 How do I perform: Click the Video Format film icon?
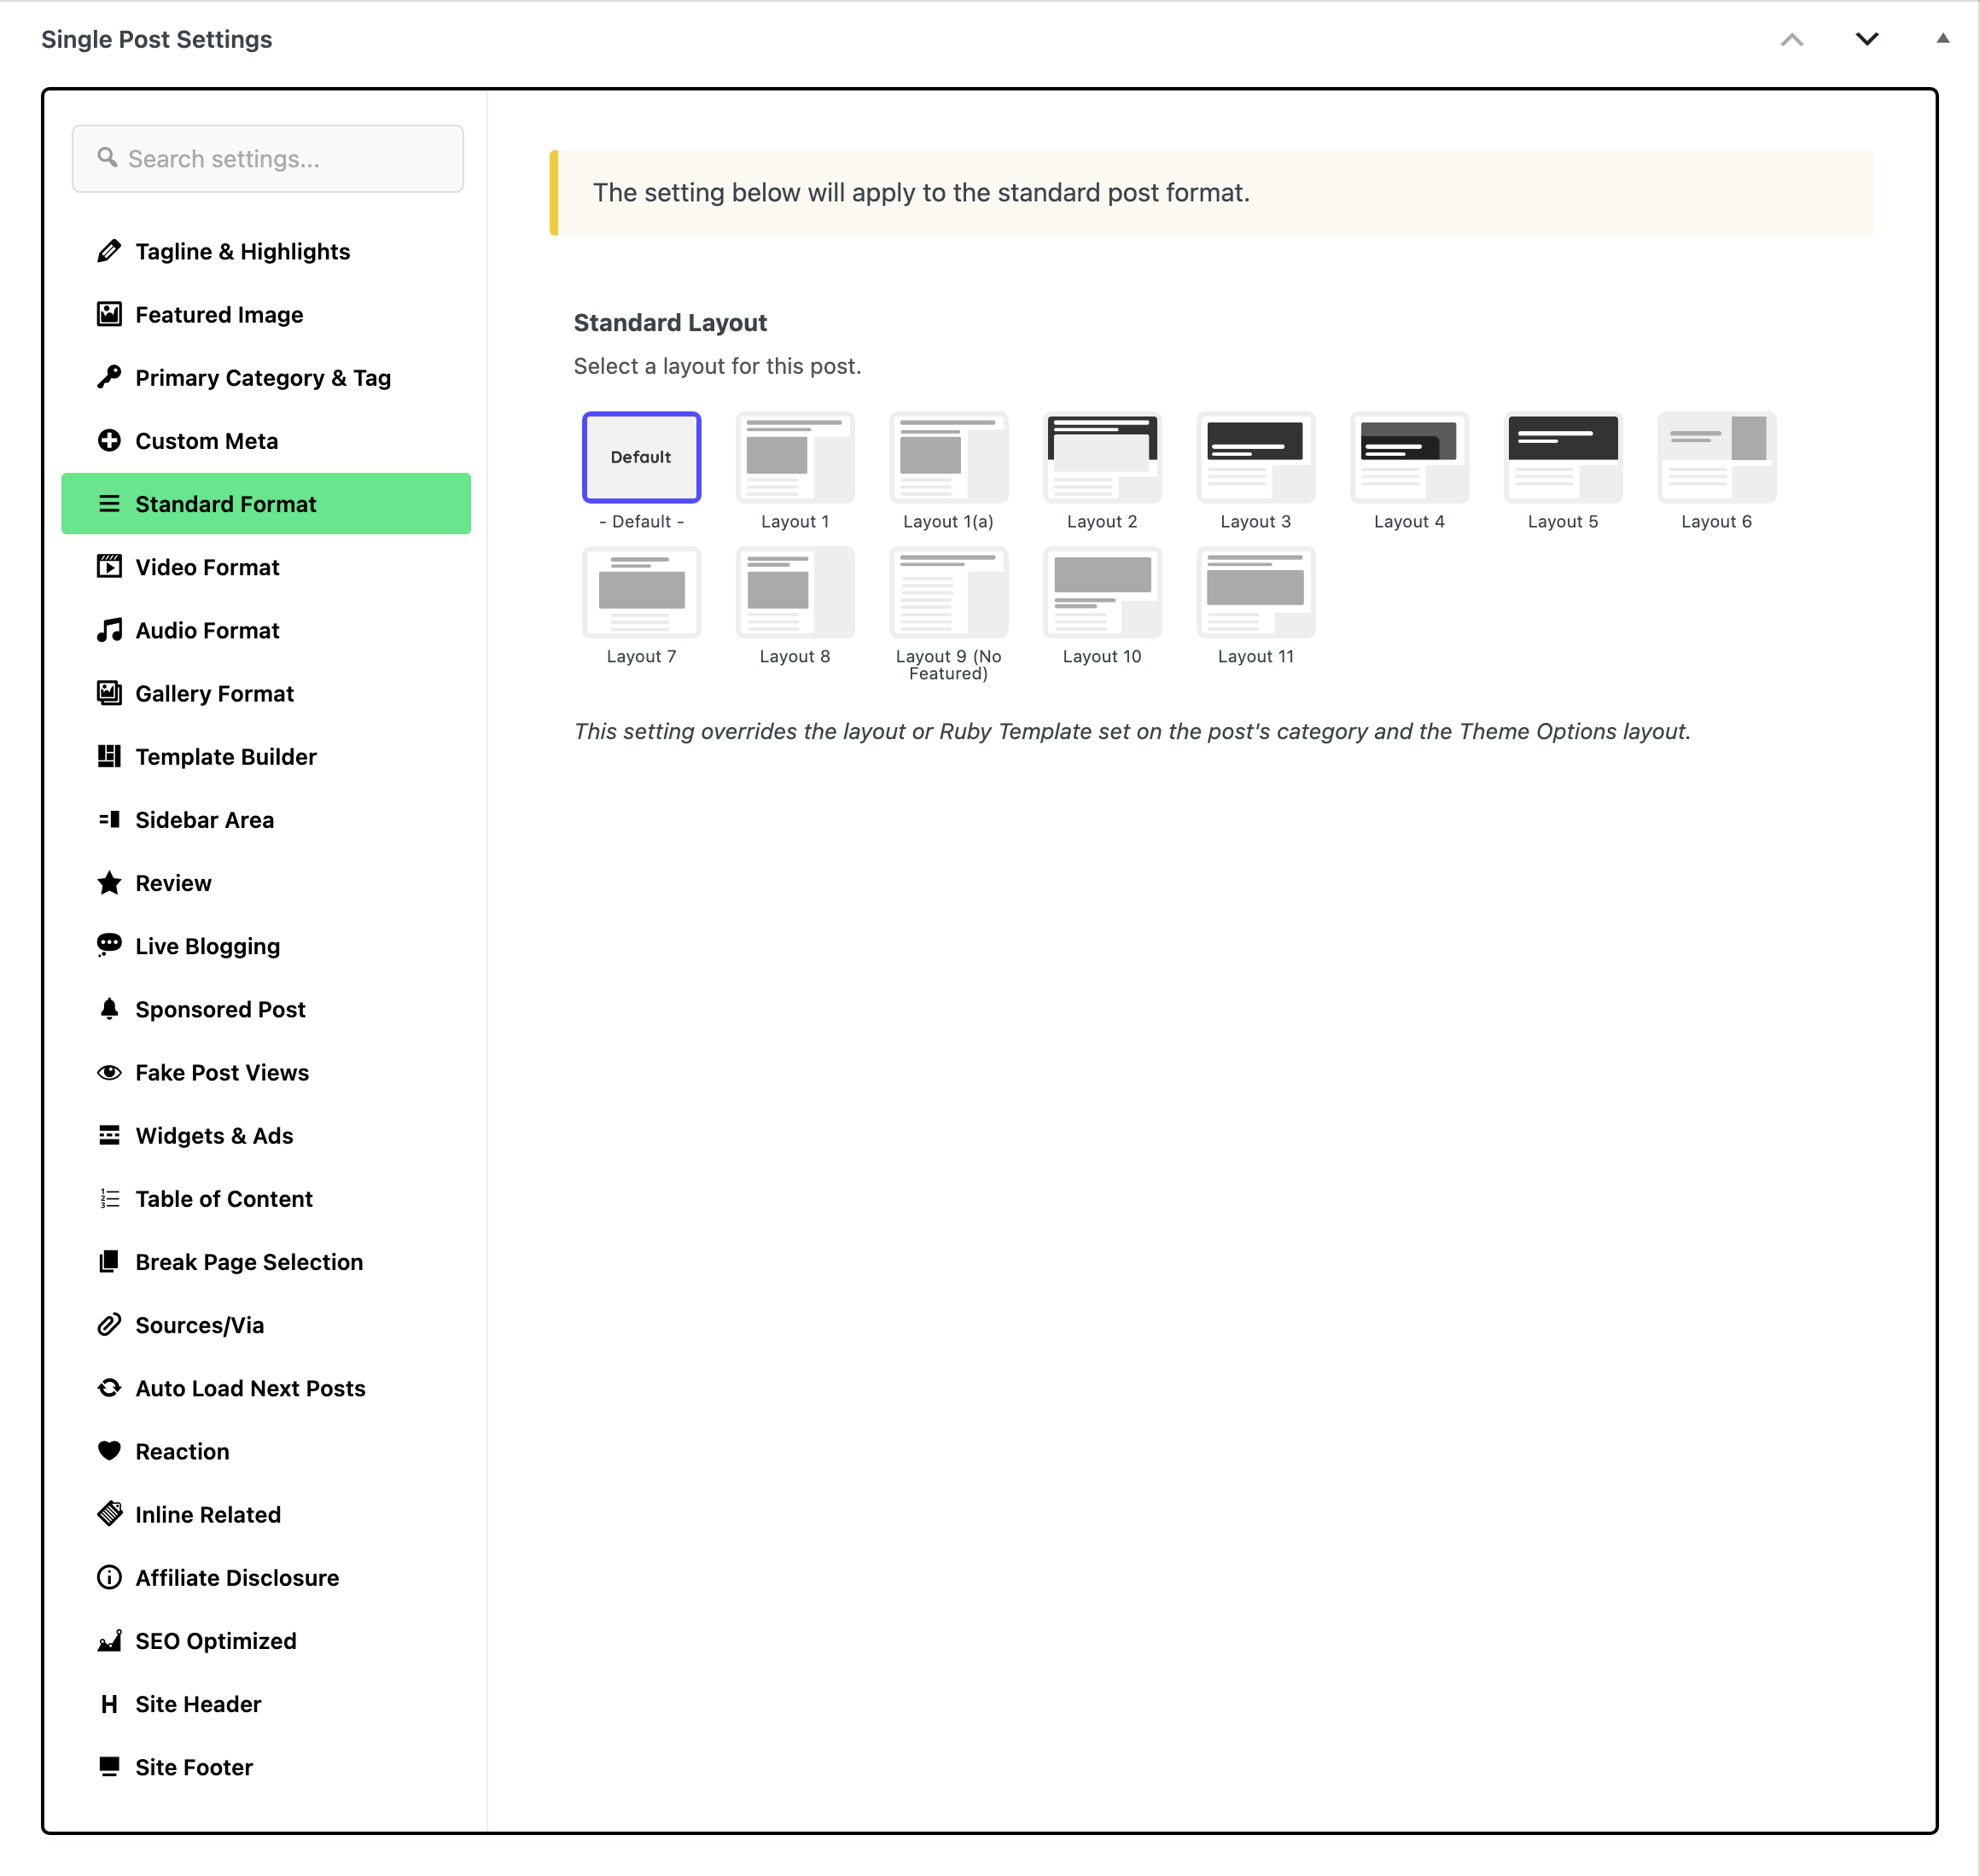coord(109,567)
